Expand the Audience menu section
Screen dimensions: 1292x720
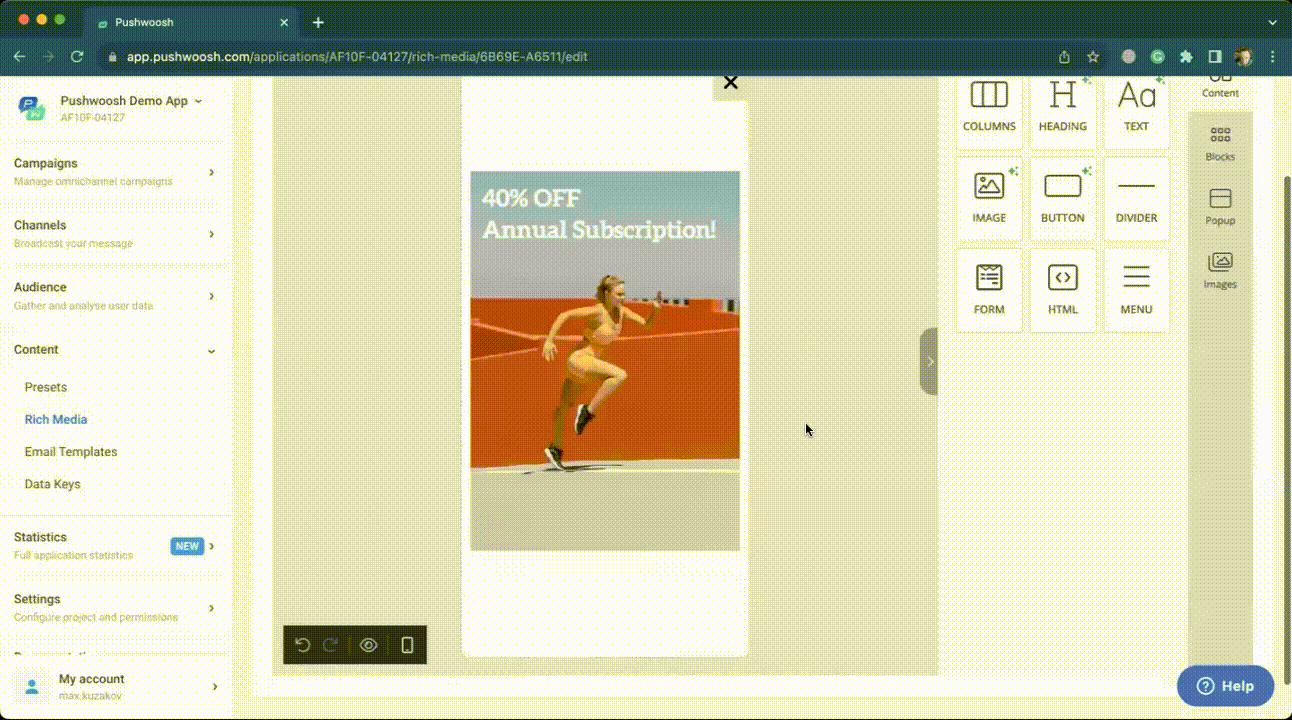pyautogui.click(x=116, y=295)
